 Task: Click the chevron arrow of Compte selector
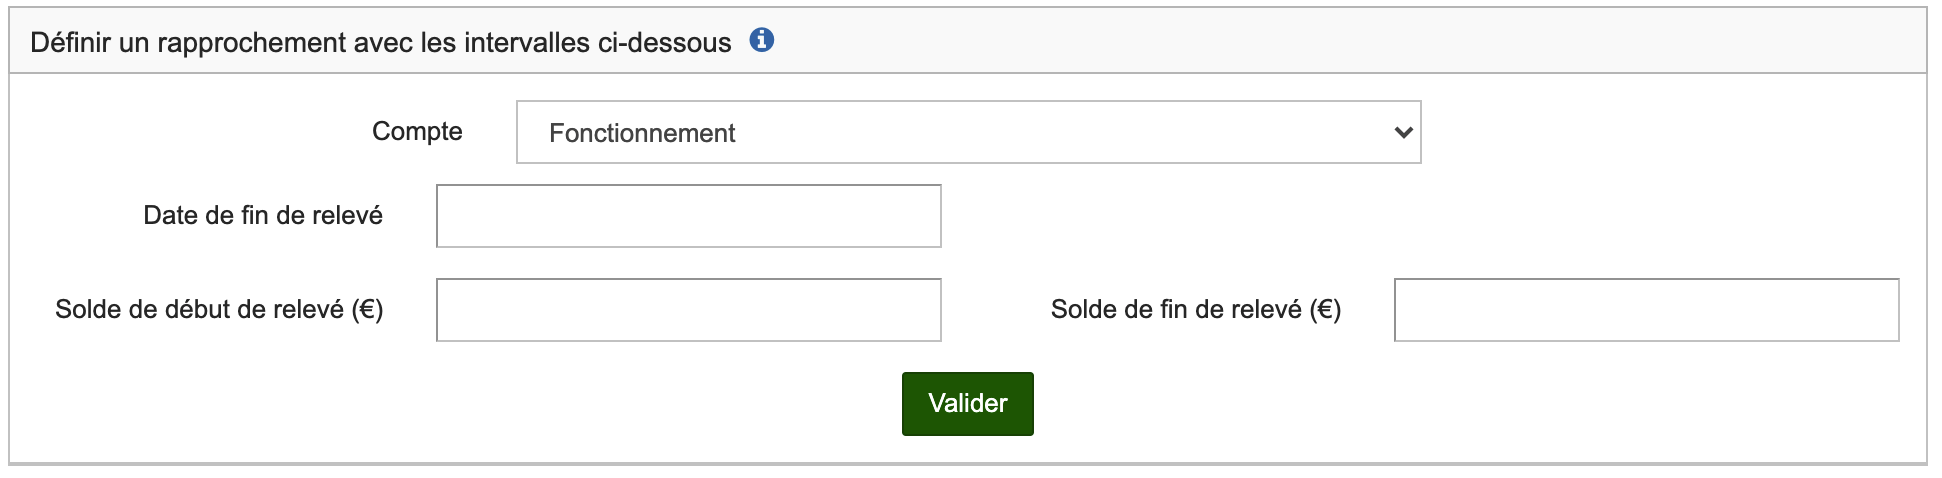[x=1403, y=132]
